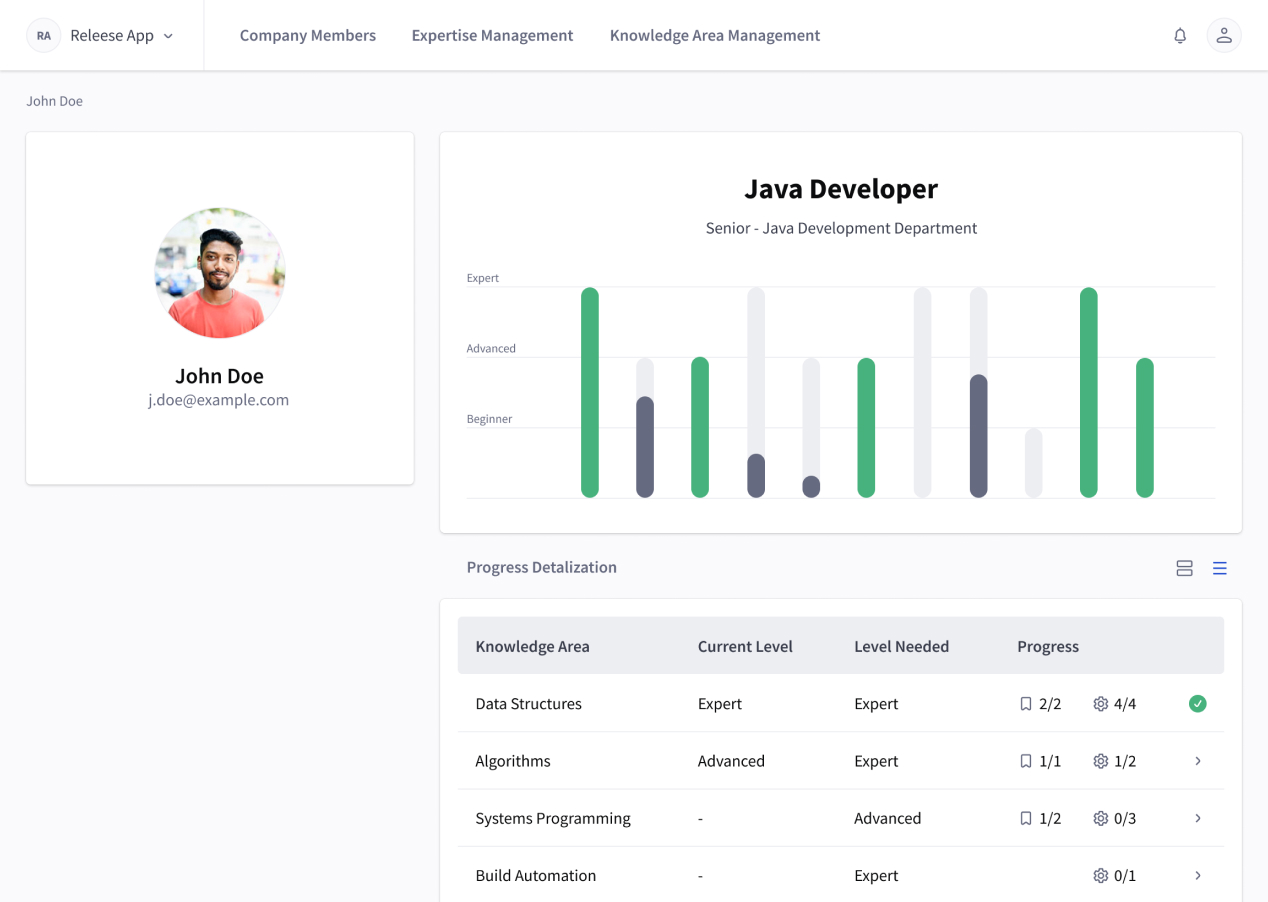
Task: Expand the Algorithms row chevron
Action: point(1198,761)
